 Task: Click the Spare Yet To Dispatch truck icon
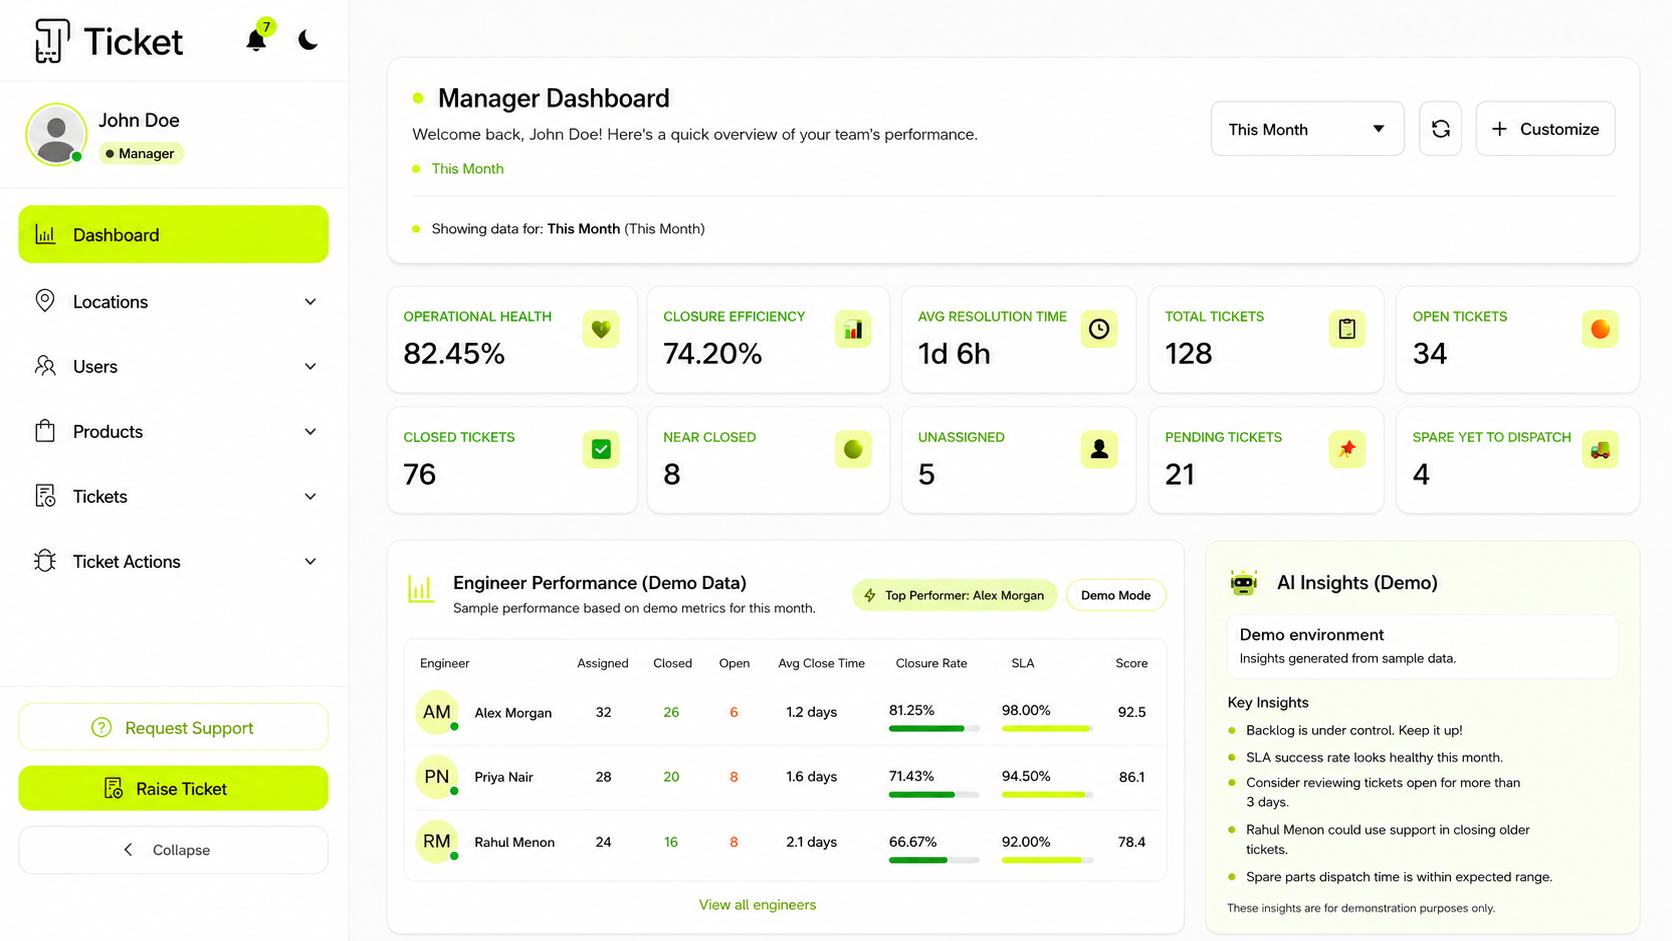point(1600,450)
